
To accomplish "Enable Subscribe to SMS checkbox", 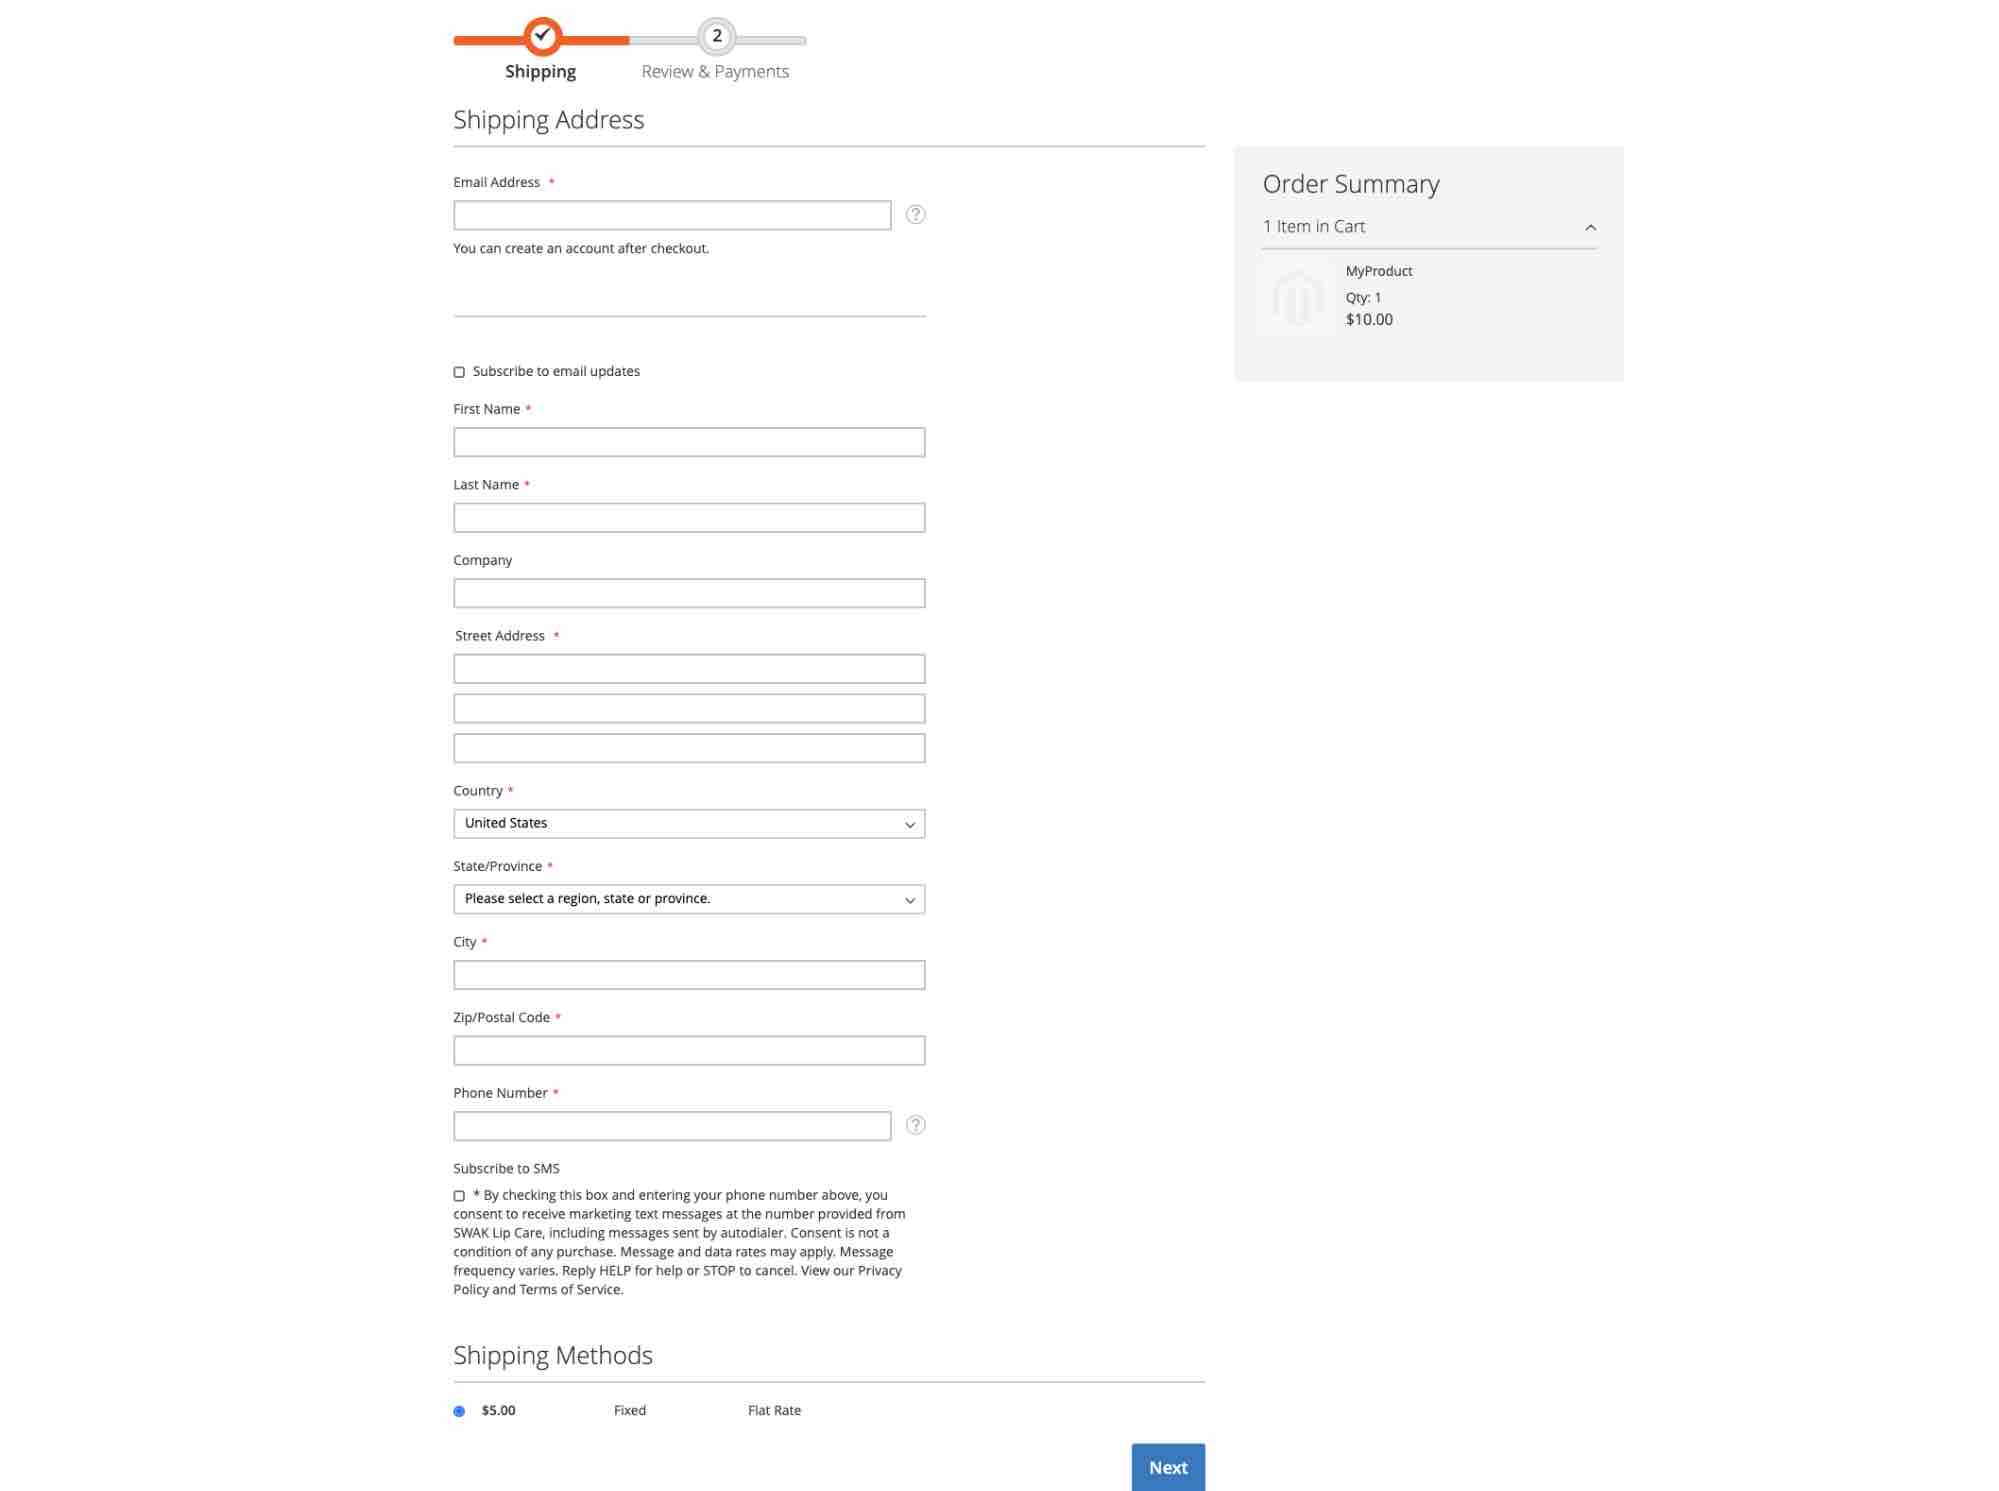I will [x=459, y=1195].
